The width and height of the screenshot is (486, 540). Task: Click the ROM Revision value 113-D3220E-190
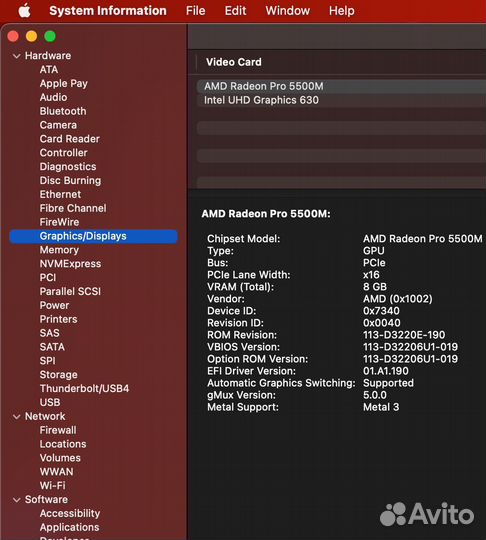[404, 335]
